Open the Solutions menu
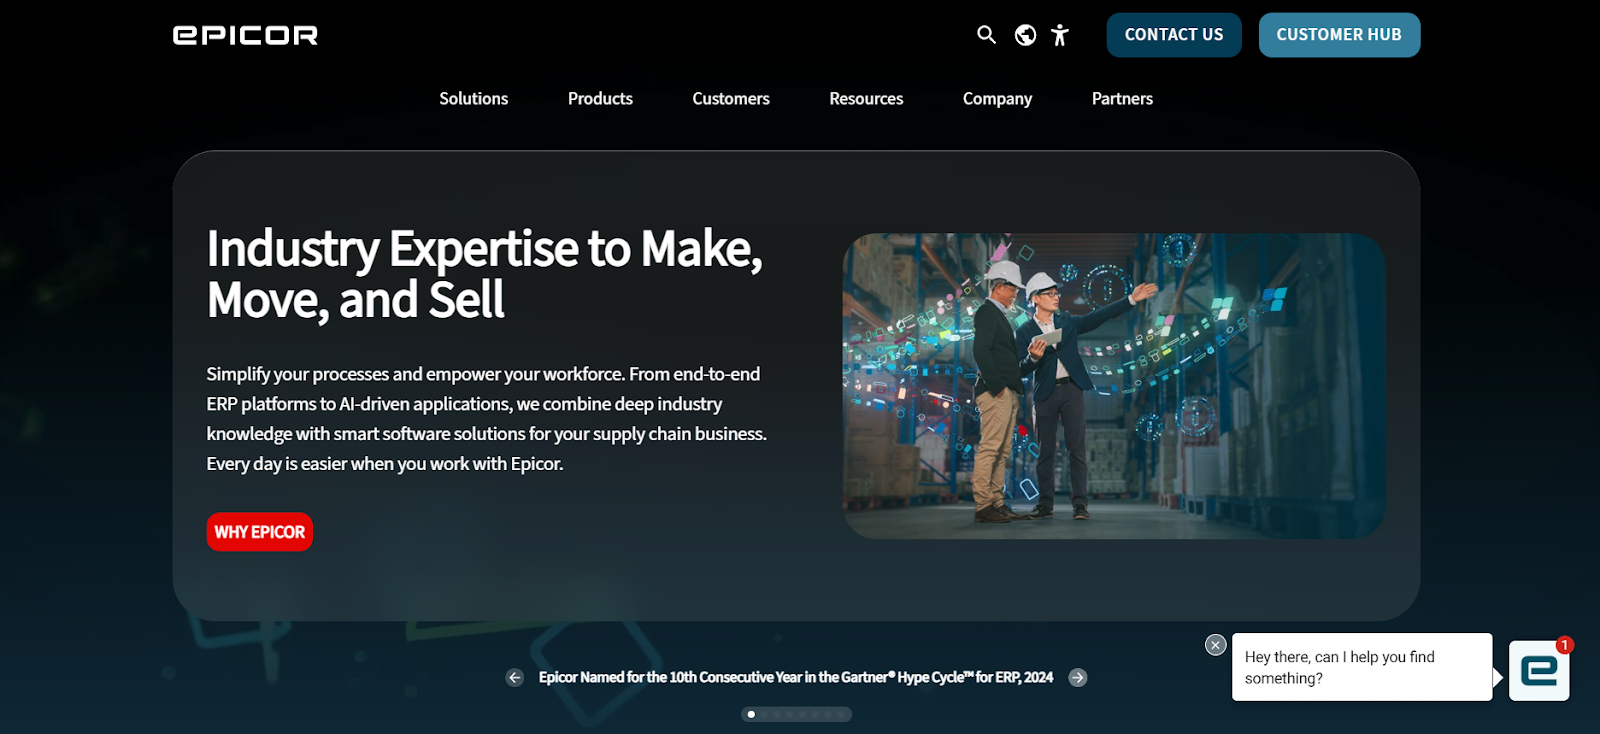This screenshot has height=734, width=1600. pyautogui.click(x=474, y=99)
